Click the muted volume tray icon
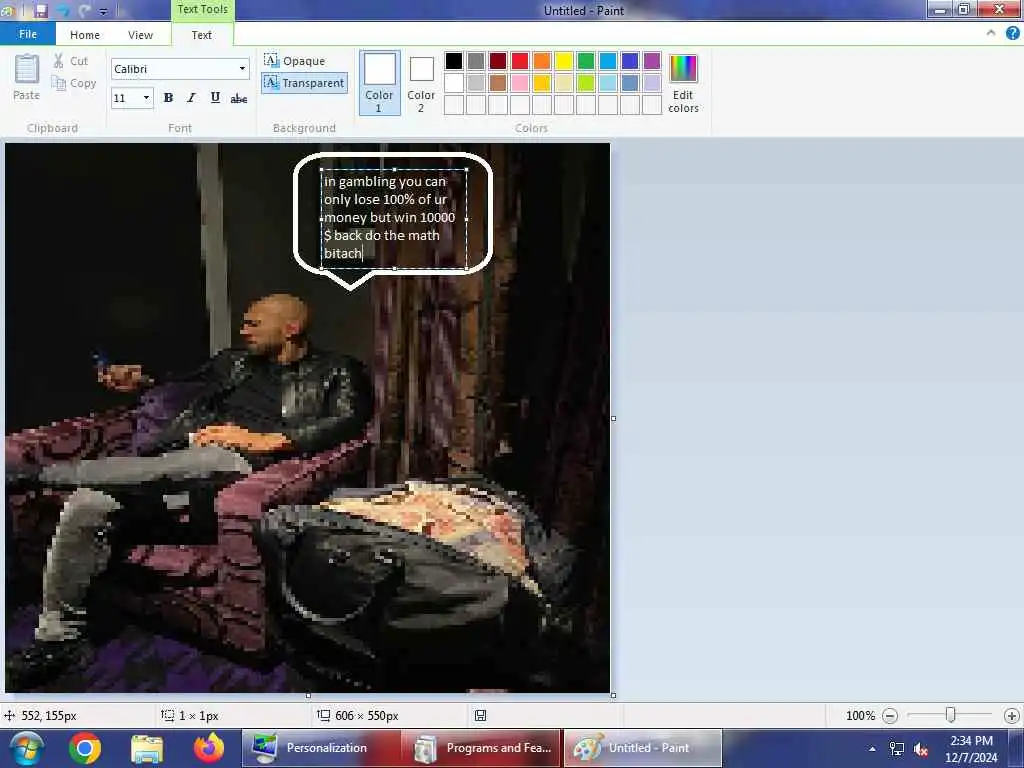The image size is (1024, 768). click(921, 749)
